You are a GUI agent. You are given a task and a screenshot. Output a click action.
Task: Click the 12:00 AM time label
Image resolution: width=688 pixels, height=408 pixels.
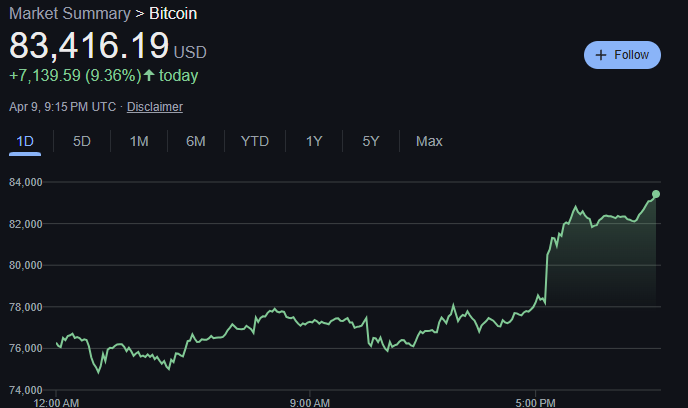coord(56,403)
